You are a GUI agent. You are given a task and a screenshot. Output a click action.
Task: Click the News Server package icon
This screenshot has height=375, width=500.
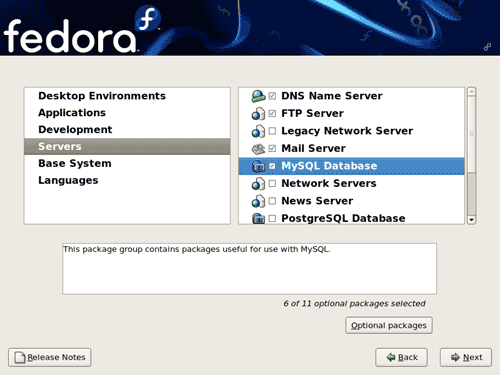click(258, 201)
